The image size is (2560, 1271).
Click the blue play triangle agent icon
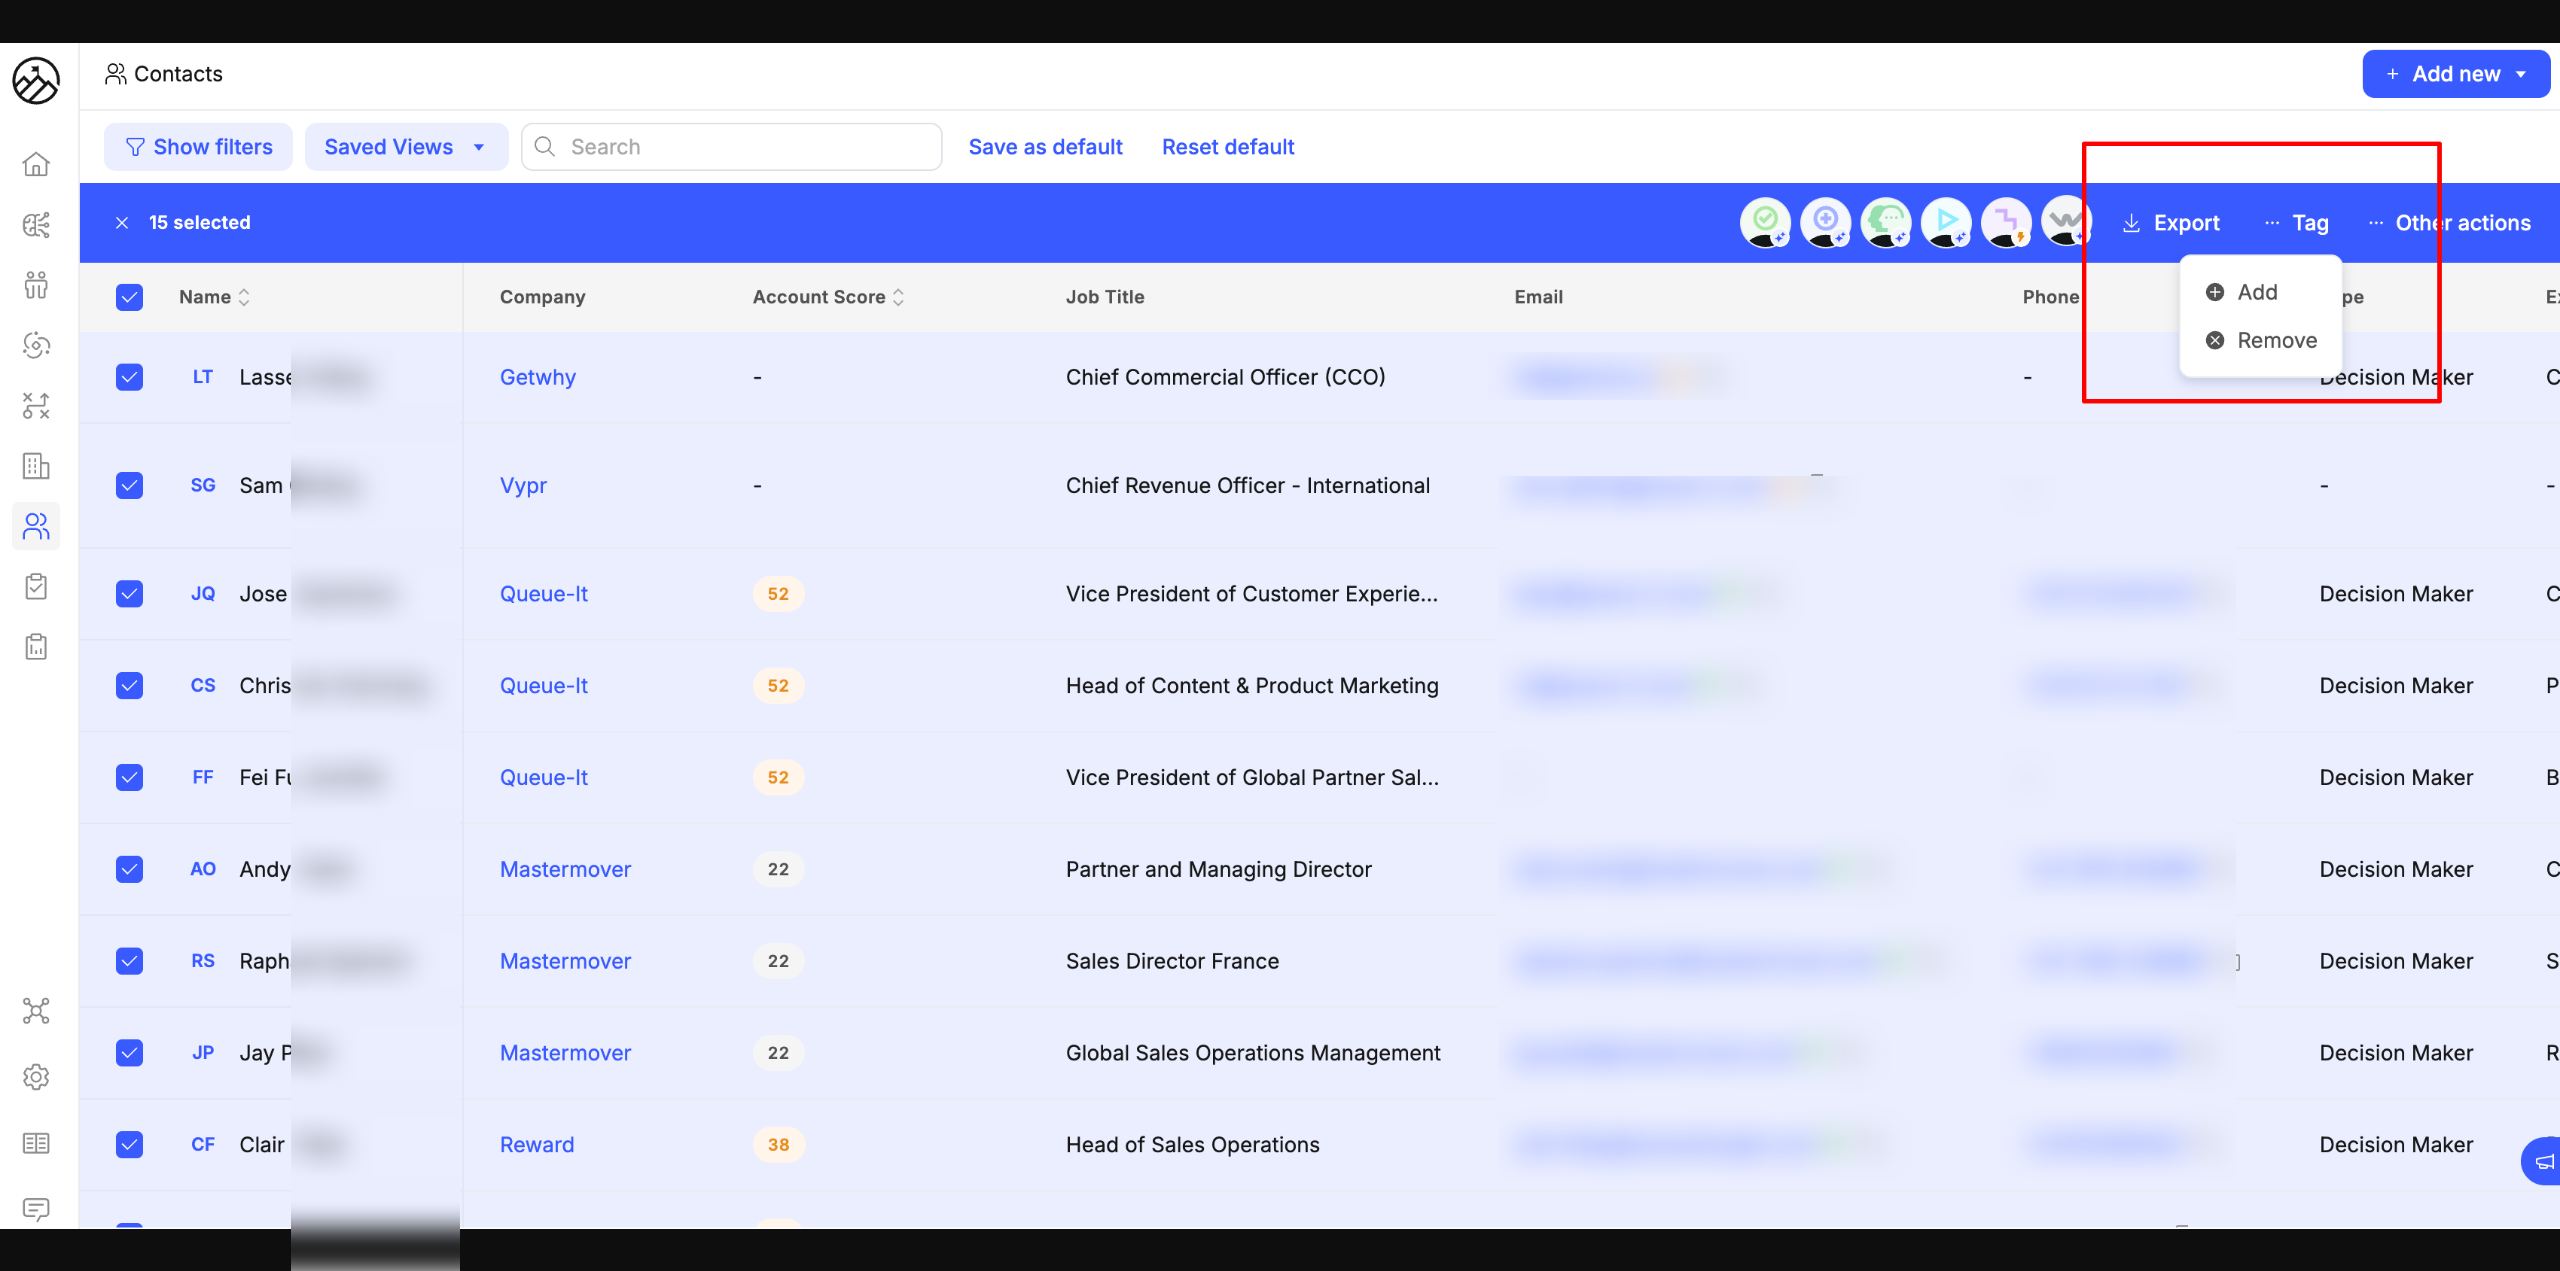[x=1945, y=222]
